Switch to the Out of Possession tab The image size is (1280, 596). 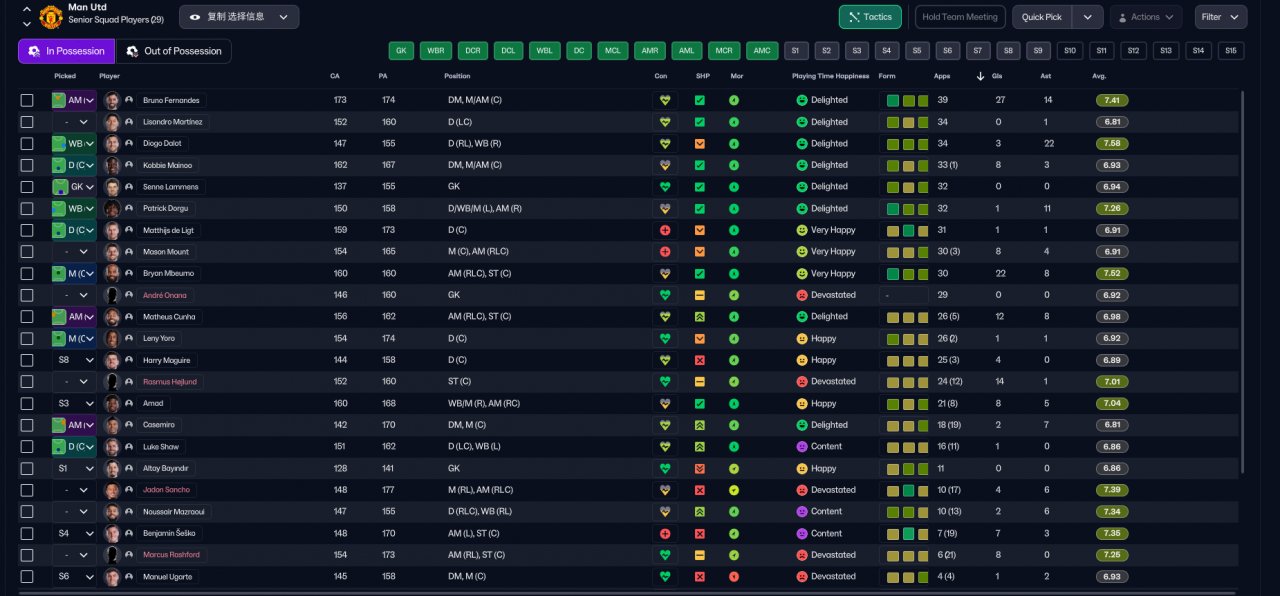174,51
